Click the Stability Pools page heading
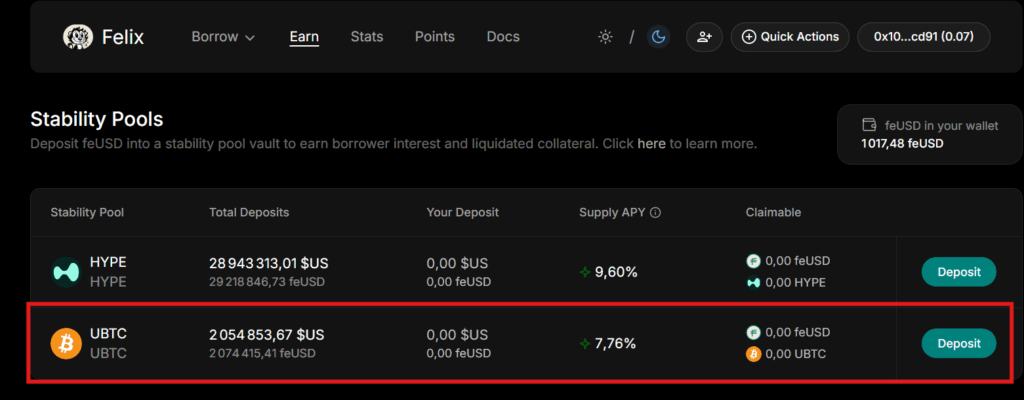The width and height of the screenshot is (1024, 400). (97, 119)
